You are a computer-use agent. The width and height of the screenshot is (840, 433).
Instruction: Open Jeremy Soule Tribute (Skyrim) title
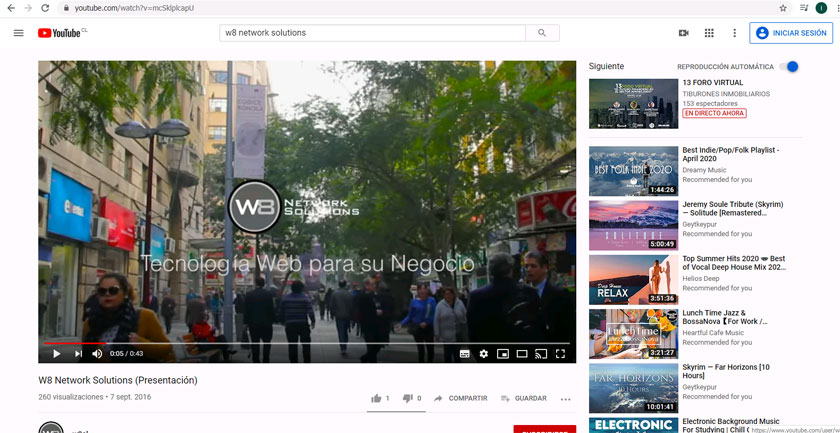(733, 208)
